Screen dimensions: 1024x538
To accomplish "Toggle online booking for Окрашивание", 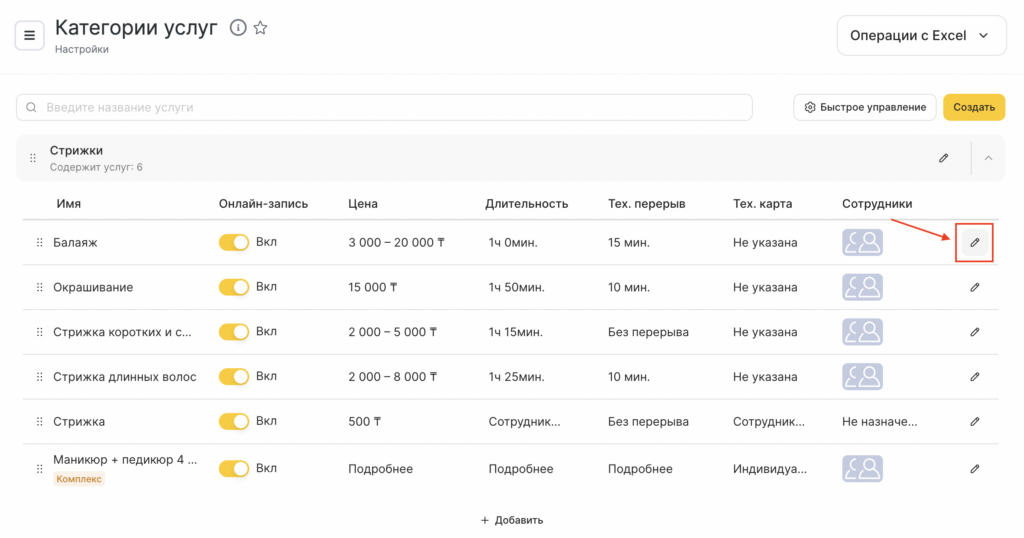I will pos(234,287).
